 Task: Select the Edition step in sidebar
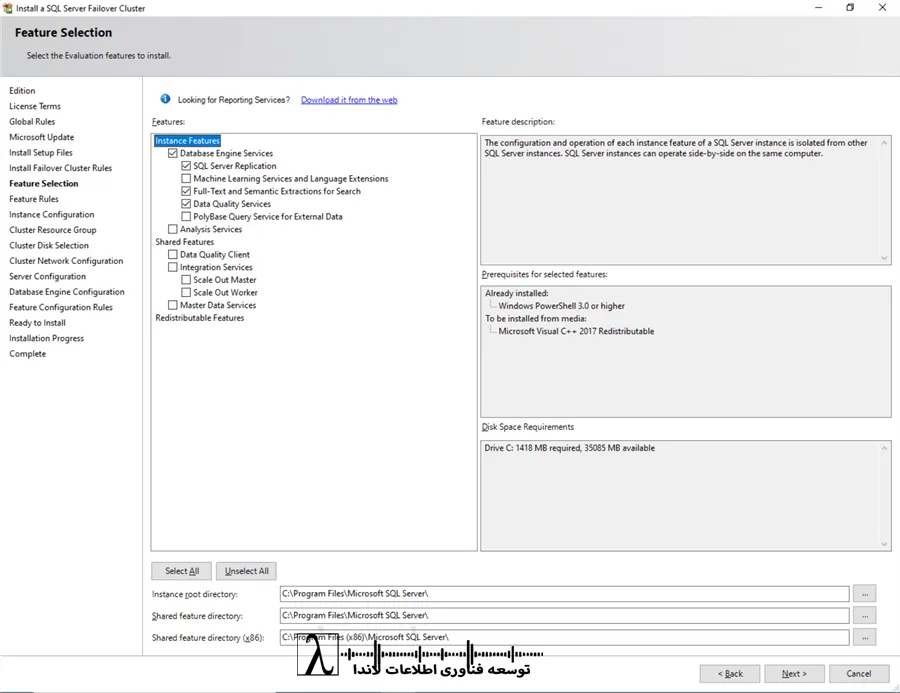point(22,91)
